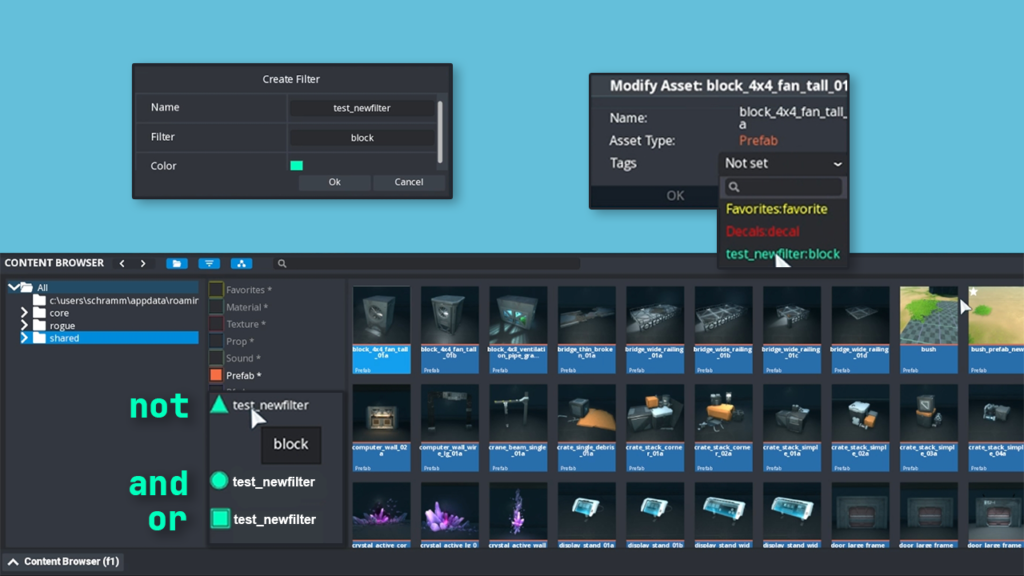This screenshot has width=1024, height=576.
Task: Click the triangle 'not' test_newfilter icon
Action: pos(219,405)
